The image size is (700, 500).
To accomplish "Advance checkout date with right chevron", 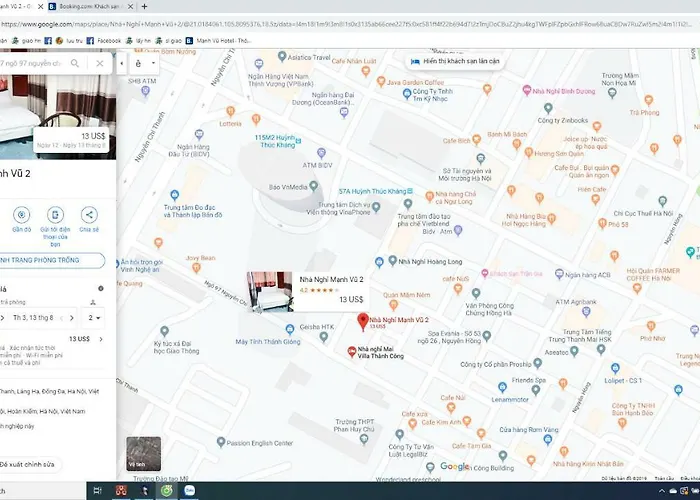I will 71,318.
